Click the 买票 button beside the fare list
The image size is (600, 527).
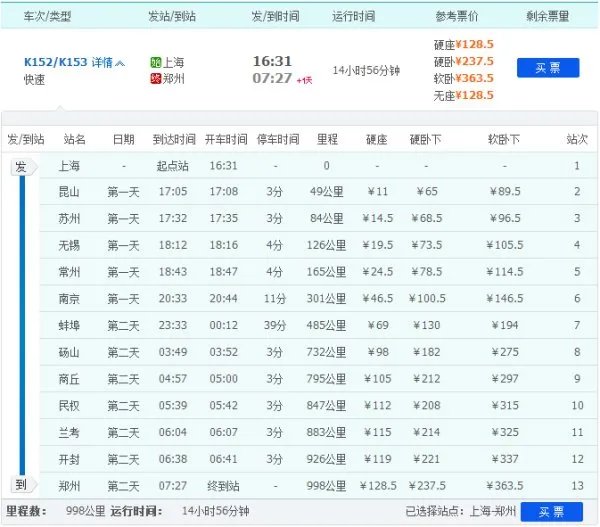click(x=548, y=68)
